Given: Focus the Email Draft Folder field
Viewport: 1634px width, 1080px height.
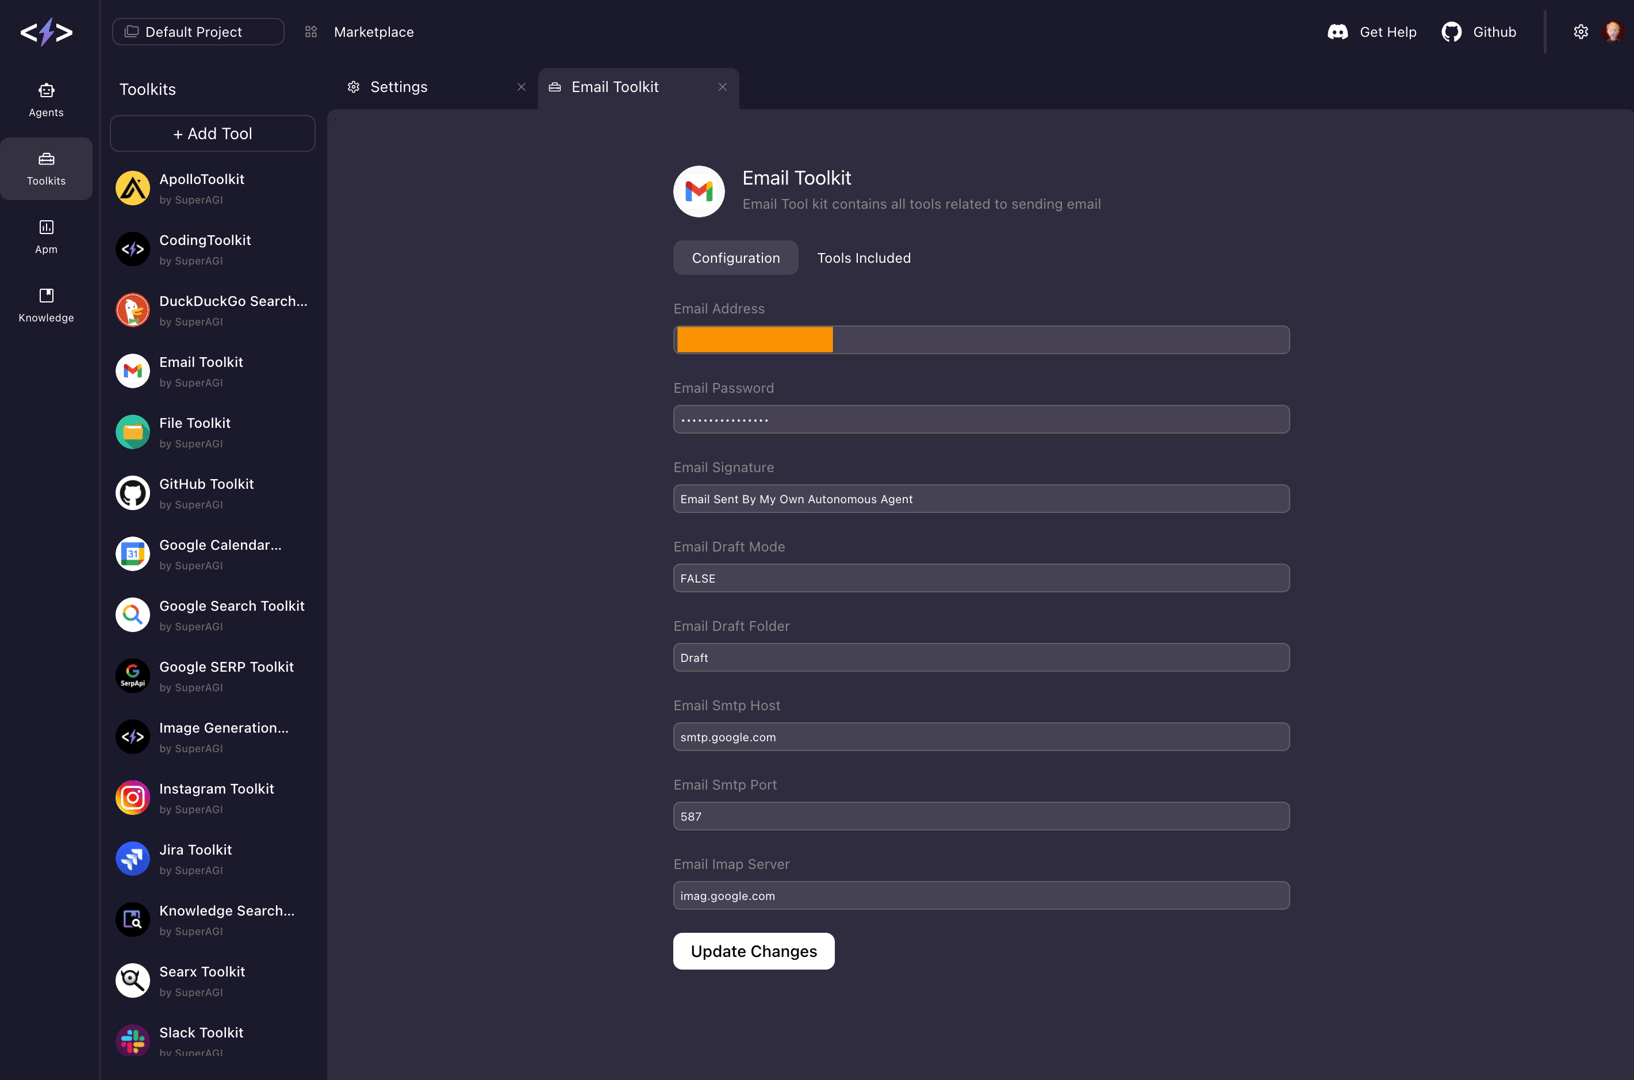Looking at the screenshot, I should [981, 658].
